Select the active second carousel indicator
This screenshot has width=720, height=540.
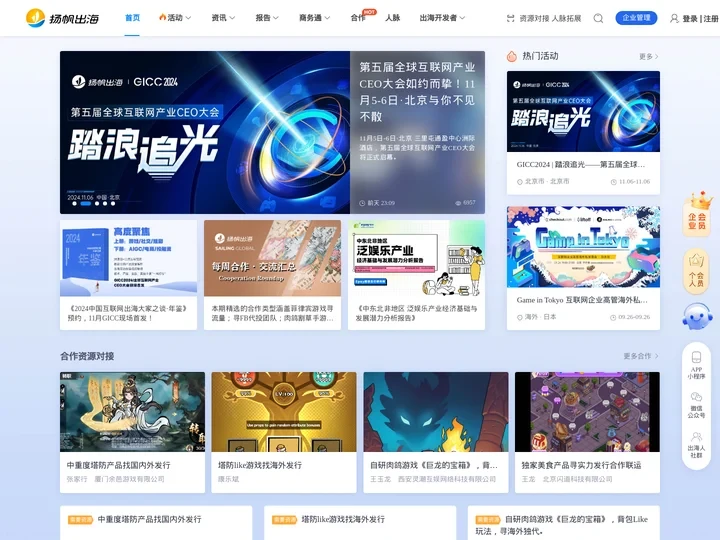pos(86,203)
